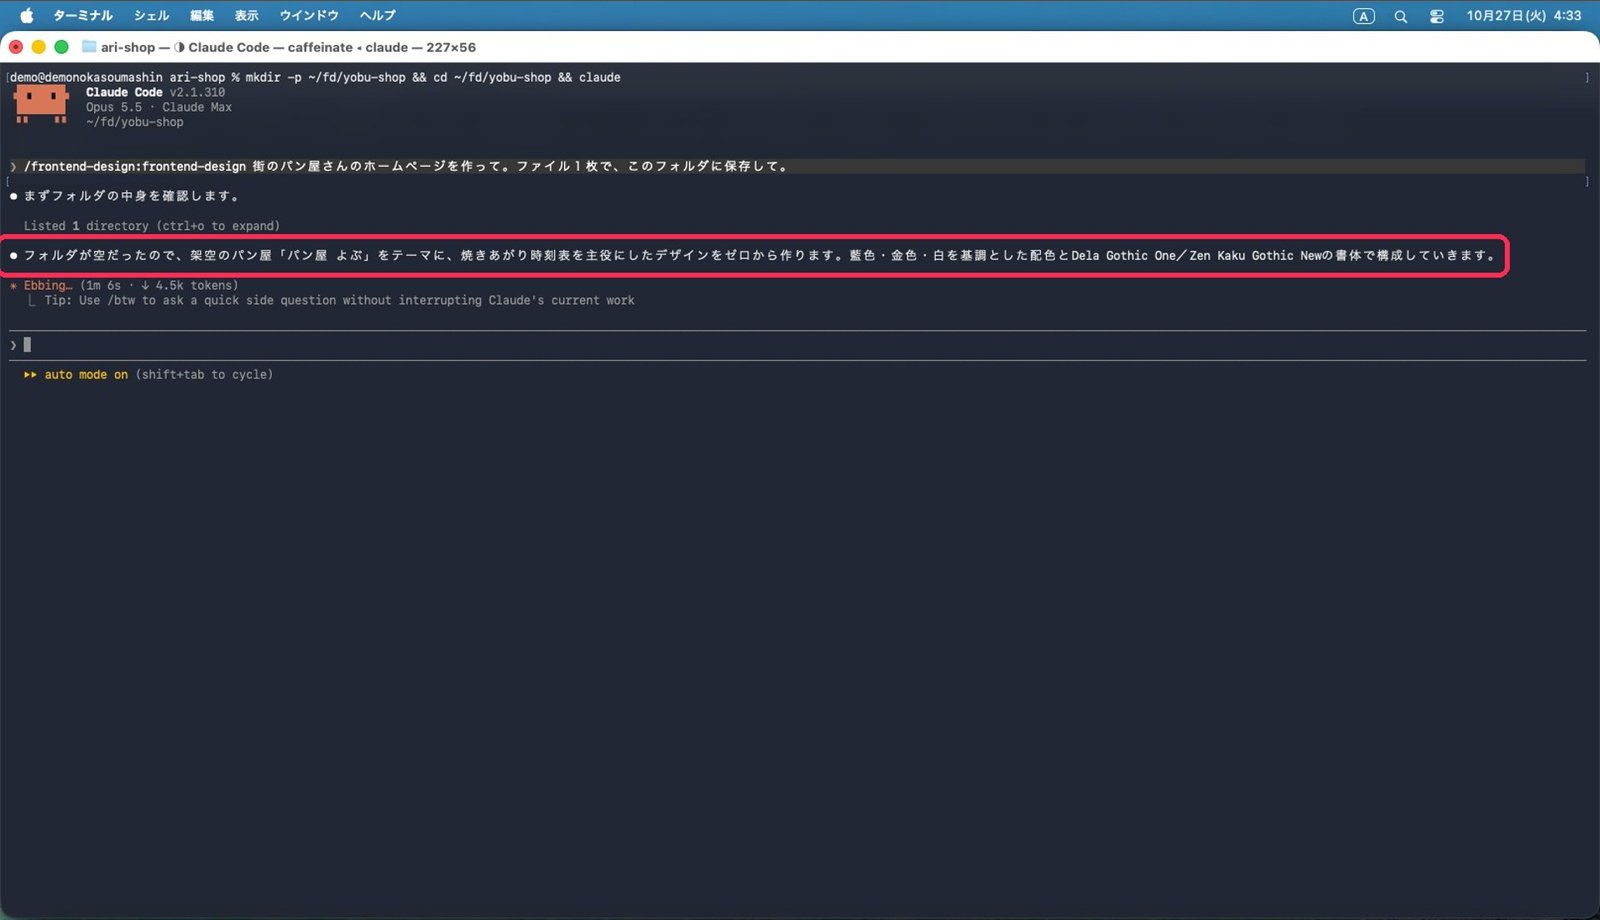
Task: Click the 'Claude Code v2.1.310' version text
Action: pyautogui.click(x=155, y=92)
